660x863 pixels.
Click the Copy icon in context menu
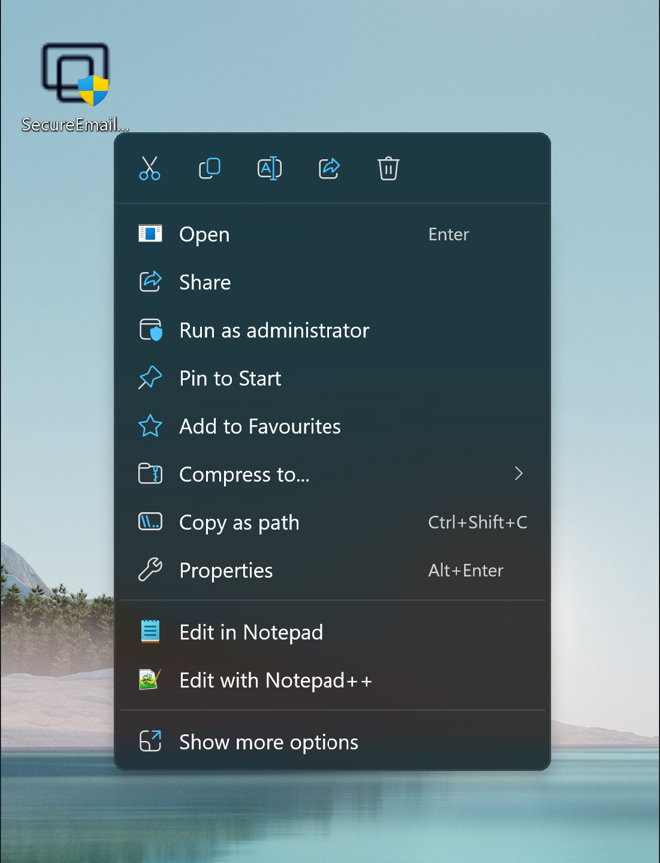(209, 168)
